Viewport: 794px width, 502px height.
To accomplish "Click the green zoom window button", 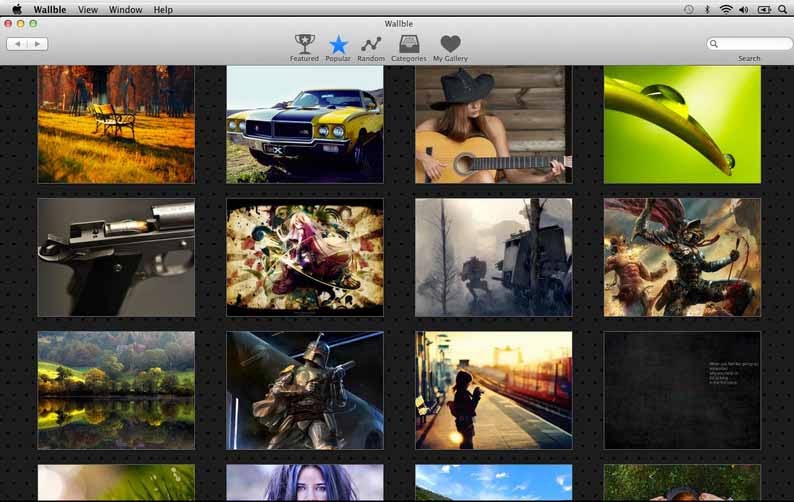I will [33, 23].
